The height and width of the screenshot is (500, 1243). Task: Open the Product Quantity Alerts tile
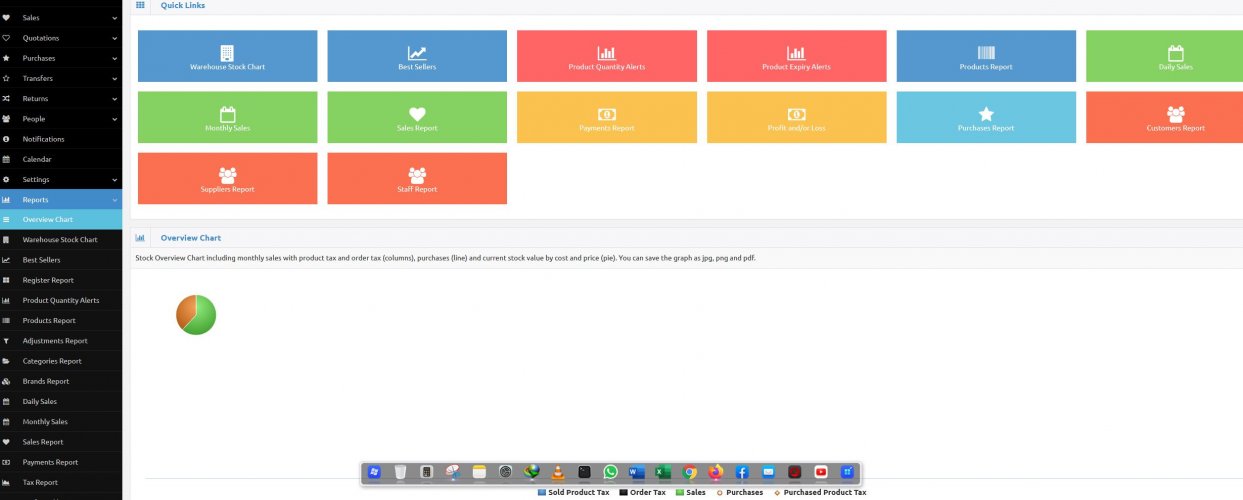point(606,56)
